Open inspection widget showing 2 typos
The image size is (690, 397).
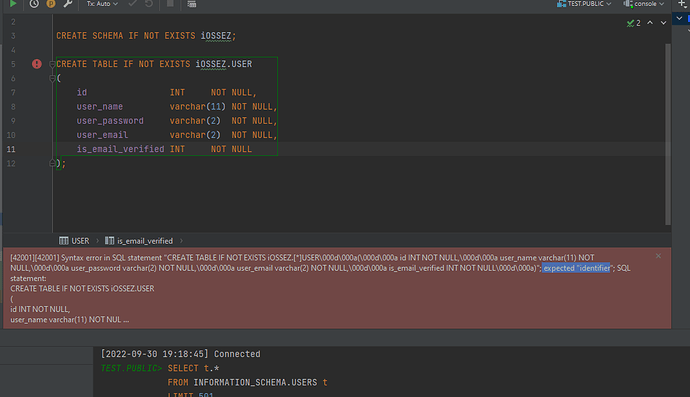pos(633,23)
